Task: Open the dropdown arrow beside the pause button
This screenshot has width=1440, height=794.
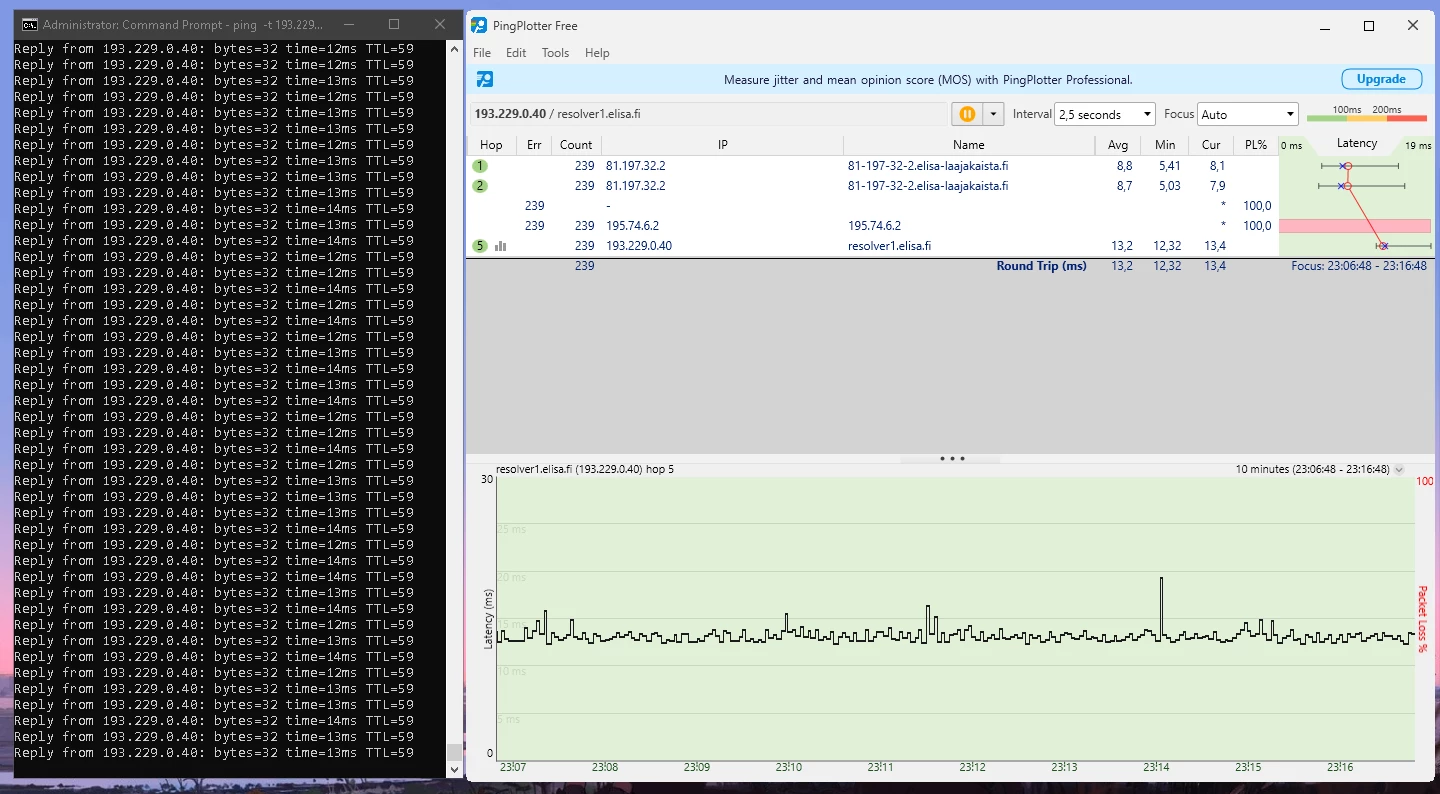Action: (993, 114)
